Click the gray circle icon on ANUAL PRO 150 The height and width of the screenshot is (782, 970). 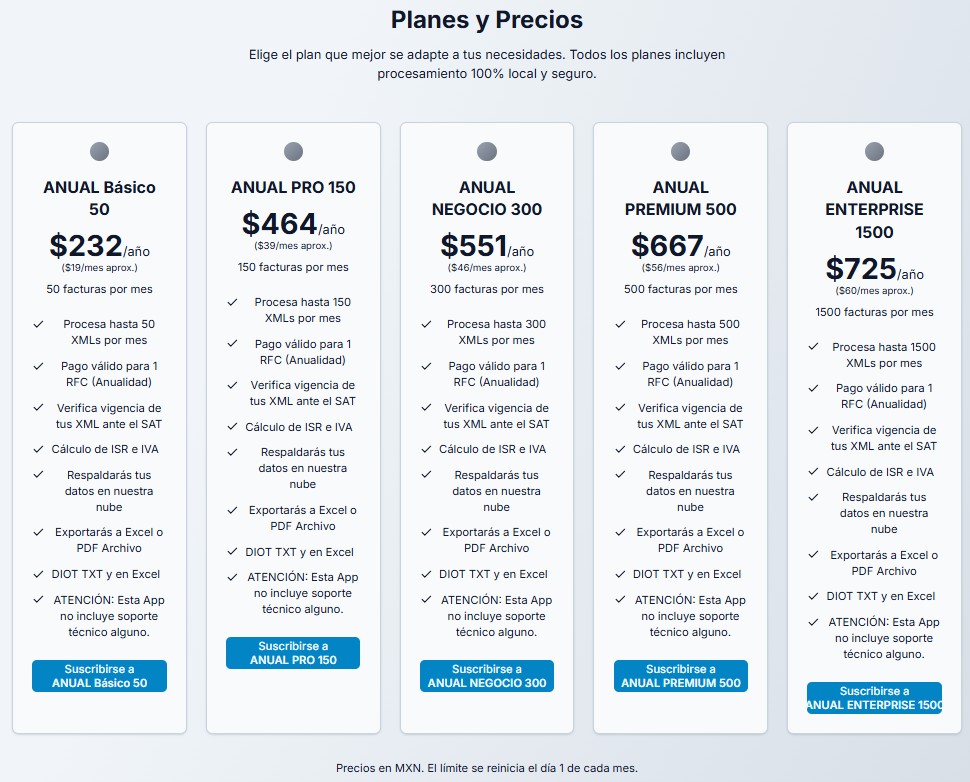tap(293, 152)
